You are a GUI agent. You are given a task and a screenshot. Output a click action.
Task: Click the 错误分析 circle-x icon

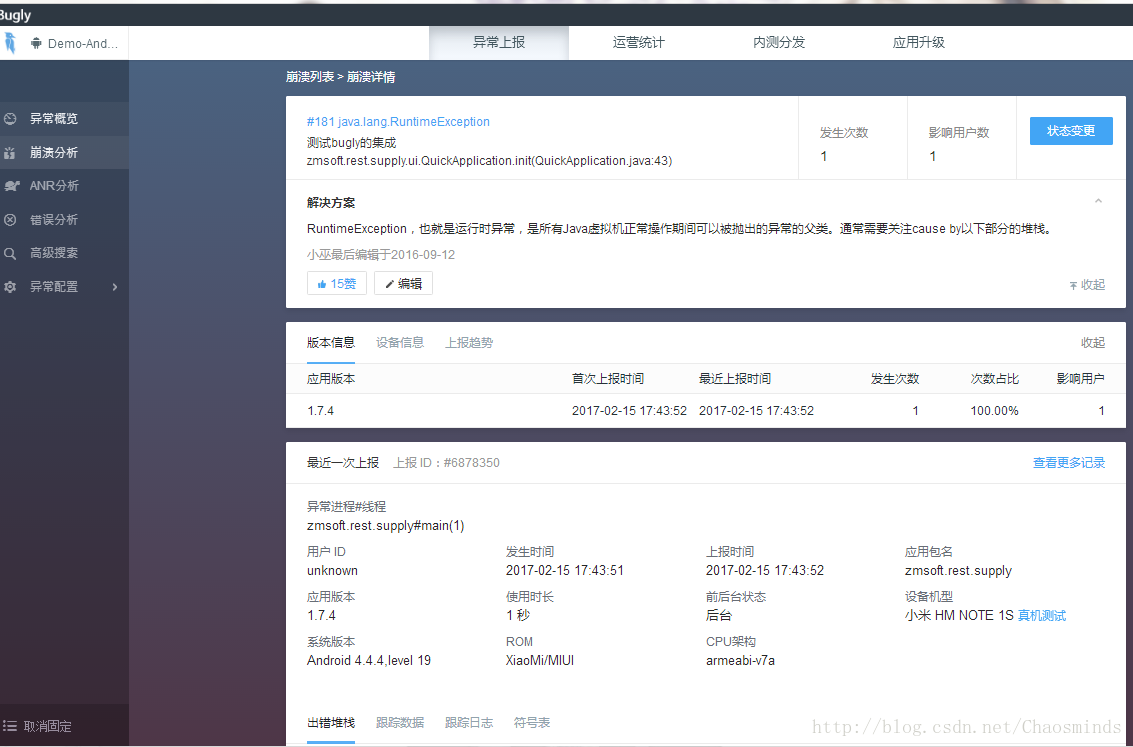(x=10, y=220)
